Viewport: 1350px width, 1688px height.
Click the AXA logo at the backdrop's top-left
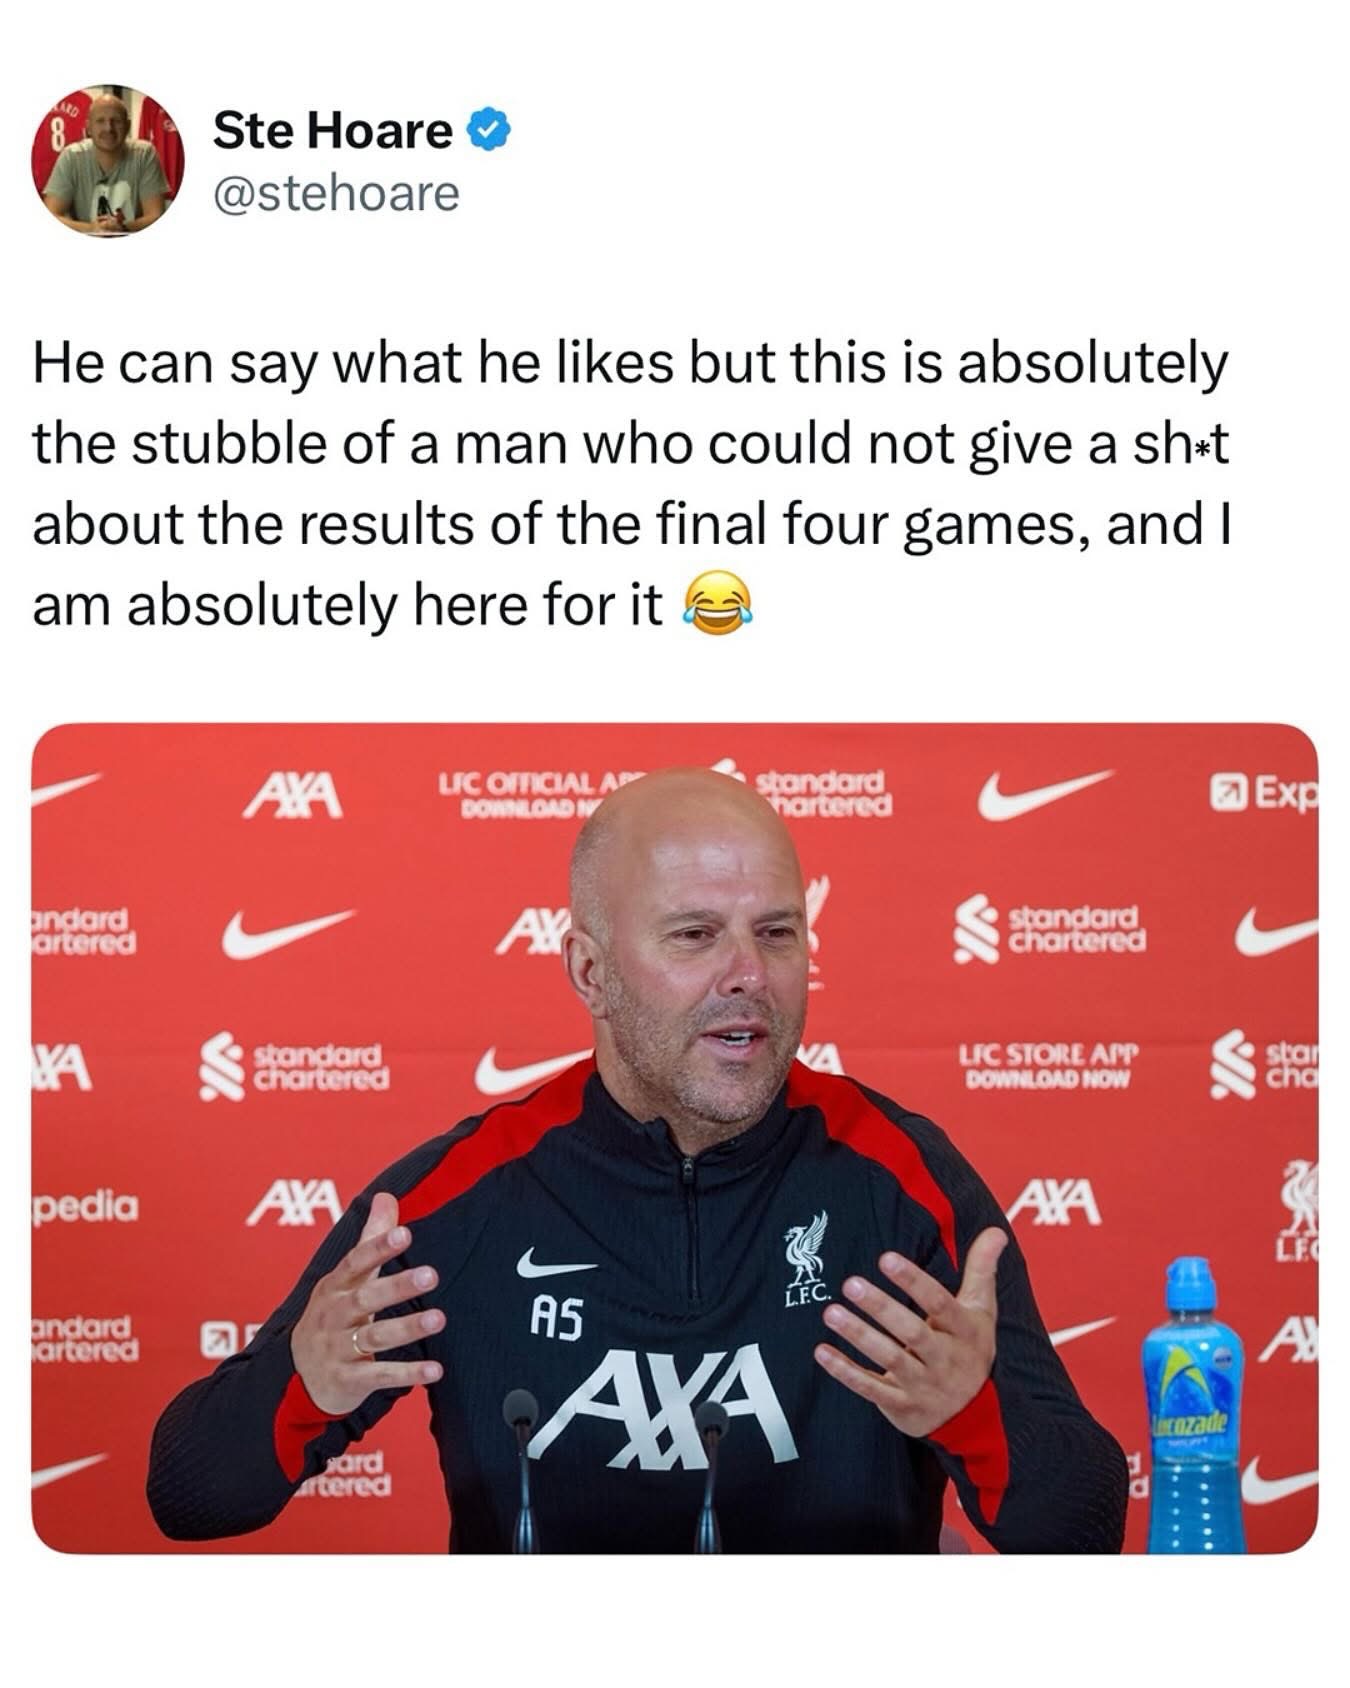click(x=294, y=796)
